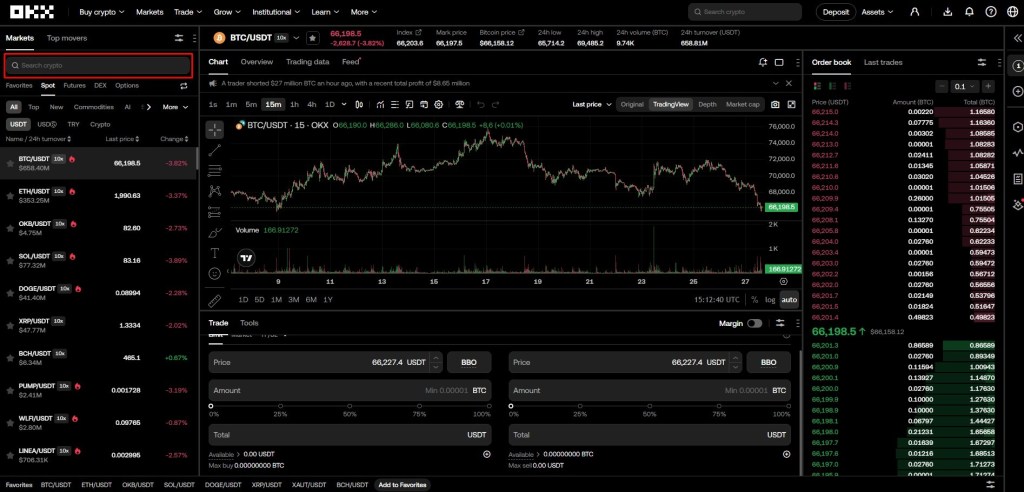Viewport: 1024px width, 492px height.
Task: Toggle the Margin switch
Action: pyautogui.click(x=754, y=323)
